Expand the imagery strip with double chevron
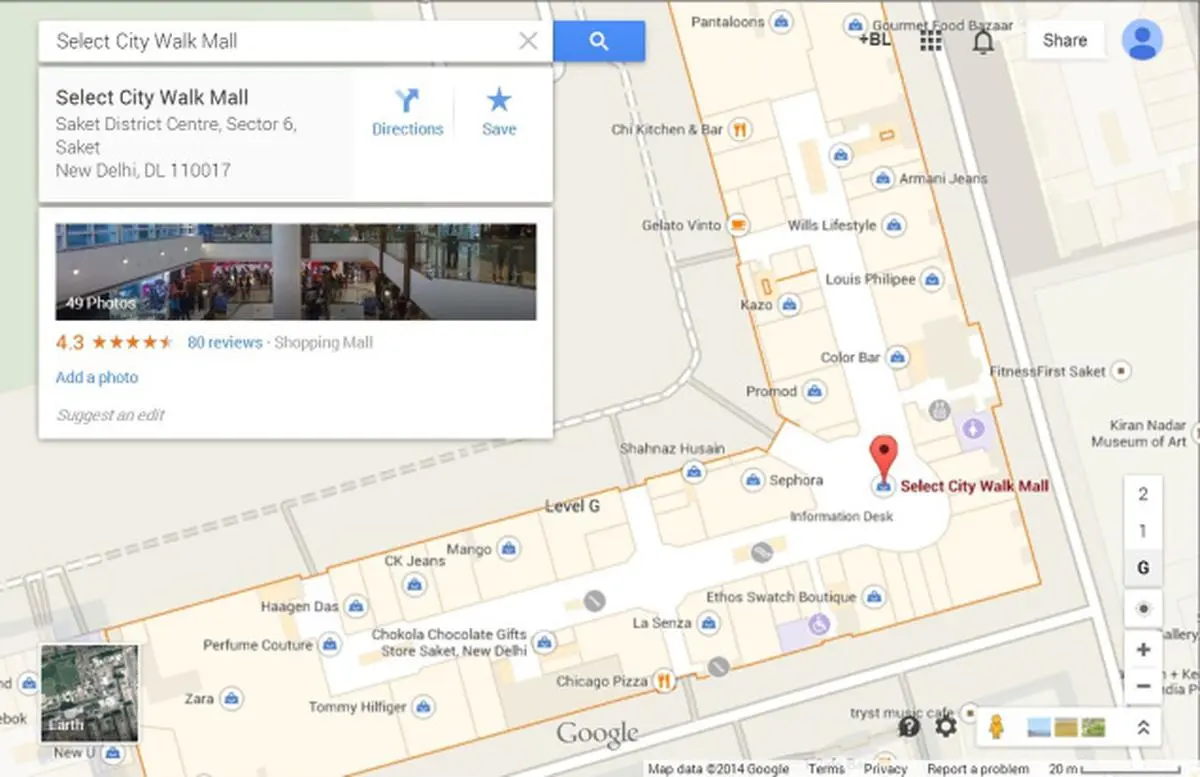 (x=1143, y=728)
